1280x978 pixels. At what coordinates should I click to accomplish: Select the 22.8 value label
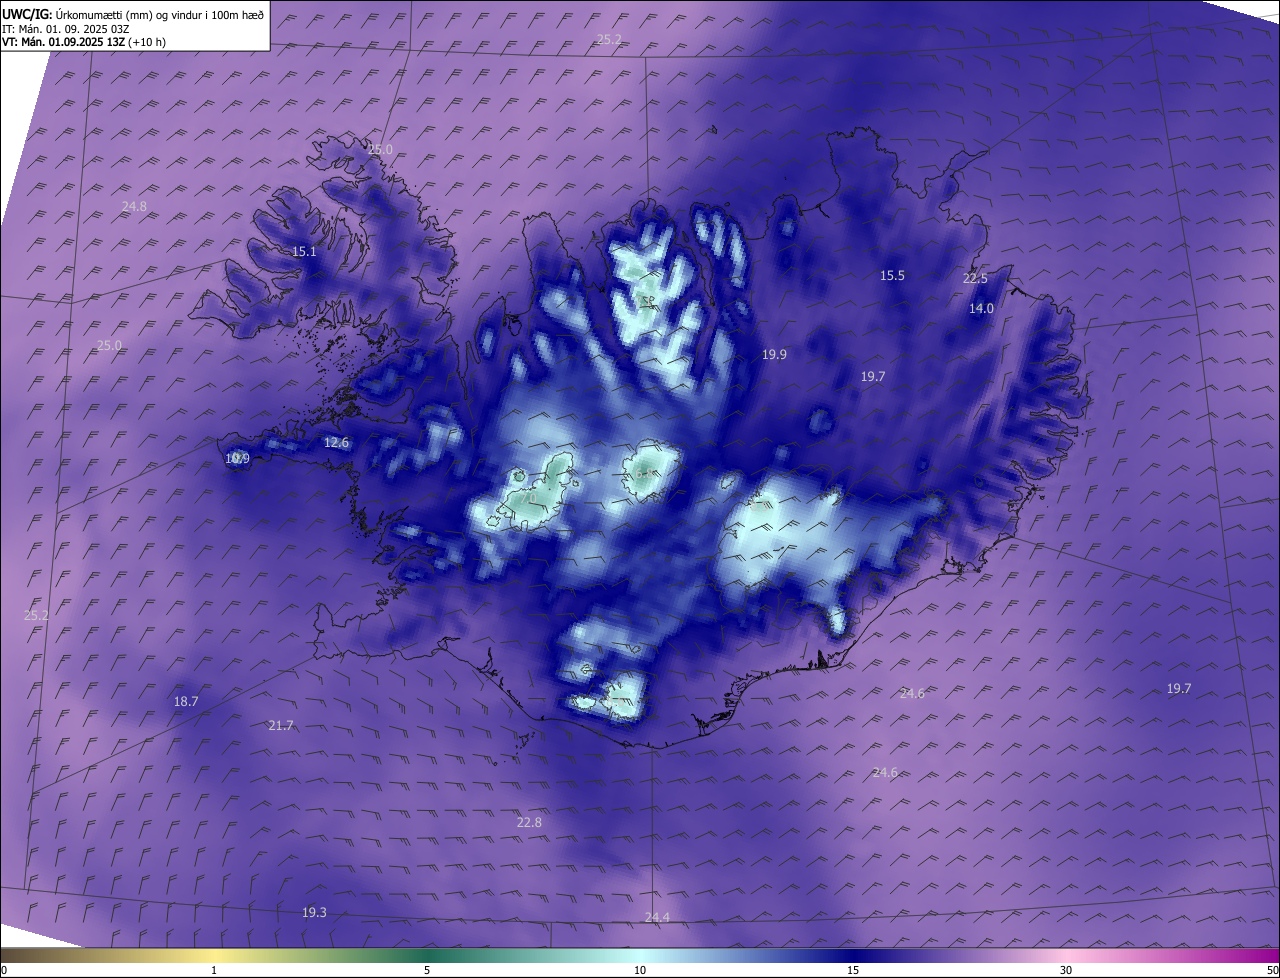(x=529, y=823)
